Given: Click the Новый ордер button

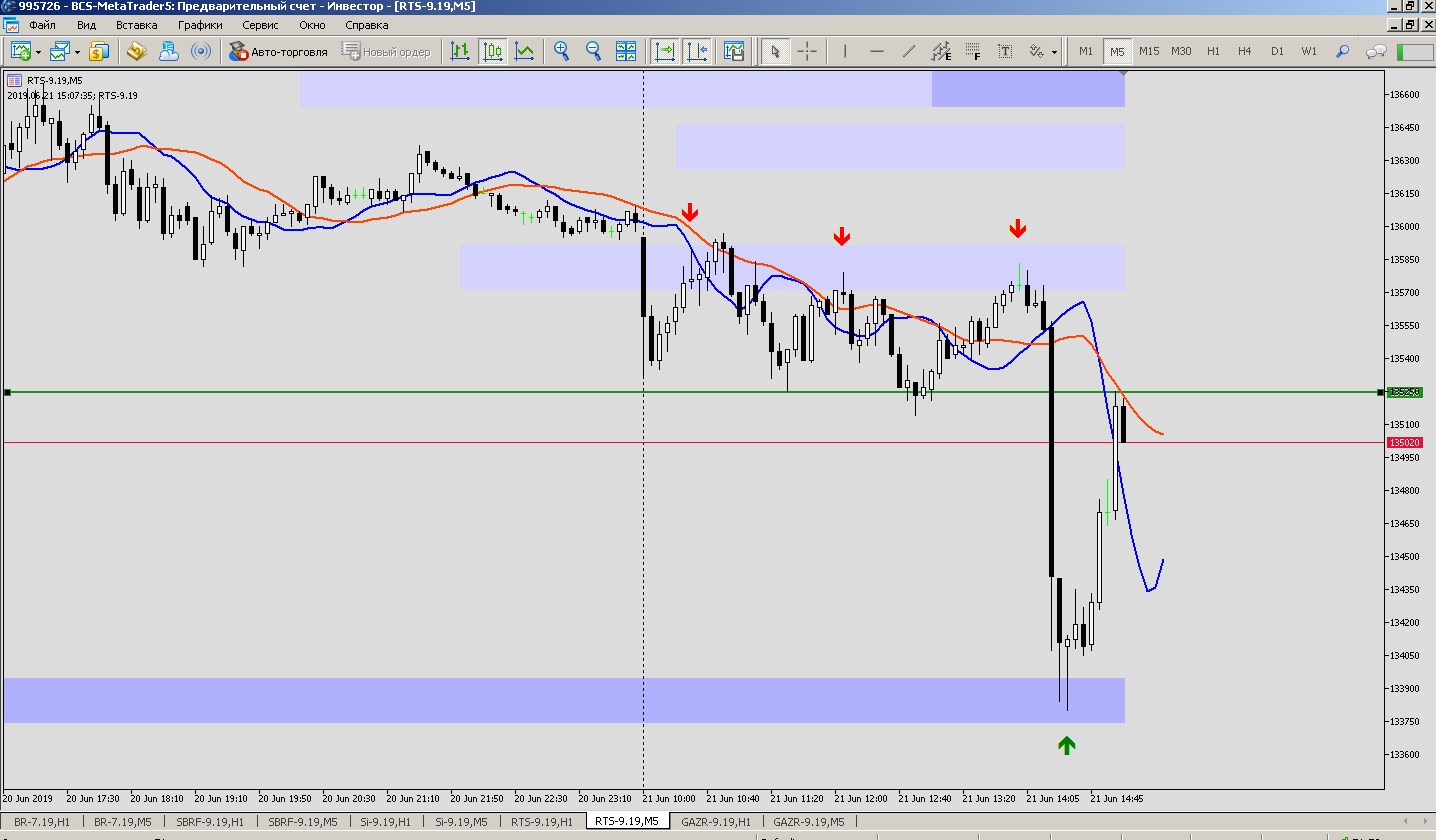Looking at the screenshot, I should [386, 51].
